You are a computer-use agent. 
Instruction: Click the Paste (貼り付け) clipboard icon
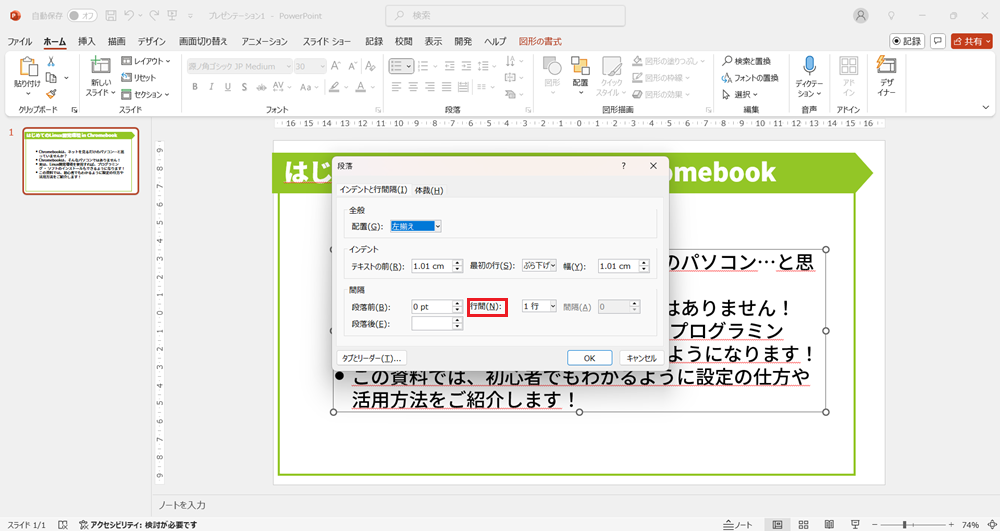point(28,66)
